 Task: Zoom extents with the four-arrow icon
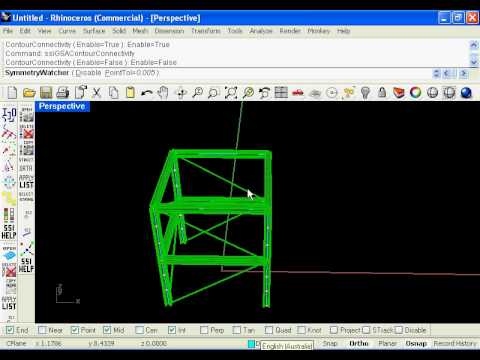(231, 92)
